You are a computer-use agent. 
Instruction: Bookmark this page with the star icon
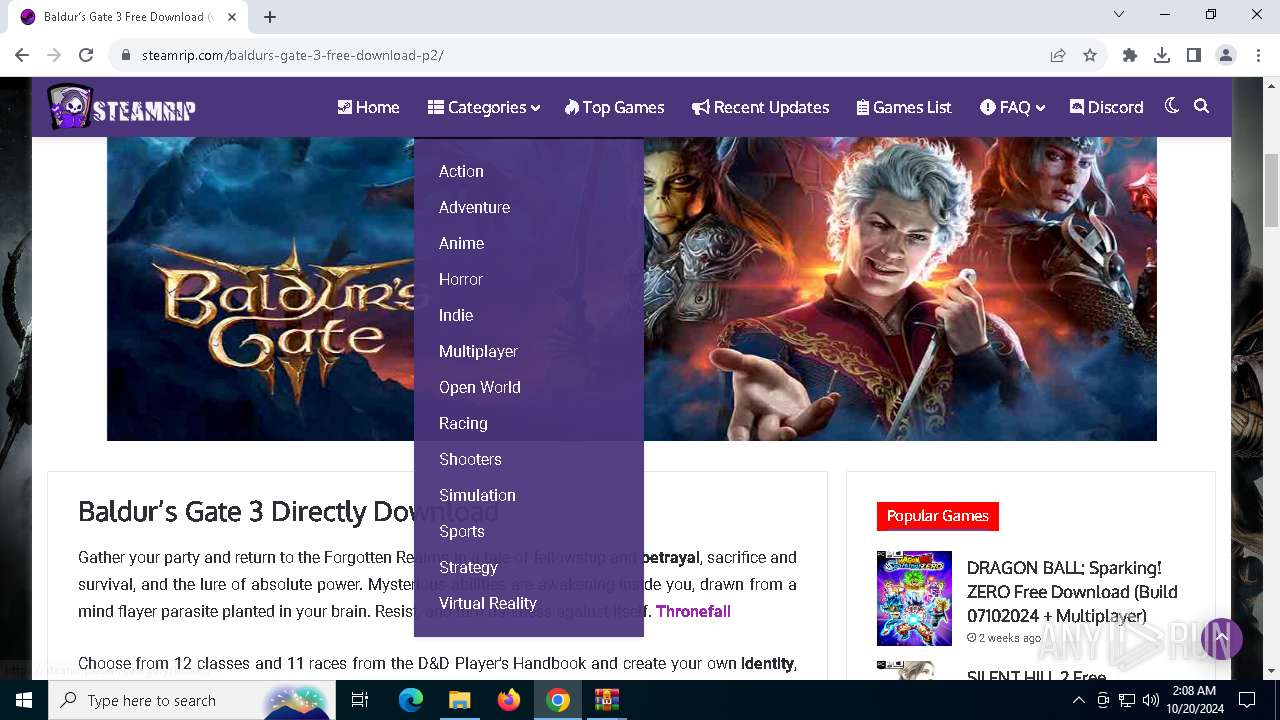1090,55
